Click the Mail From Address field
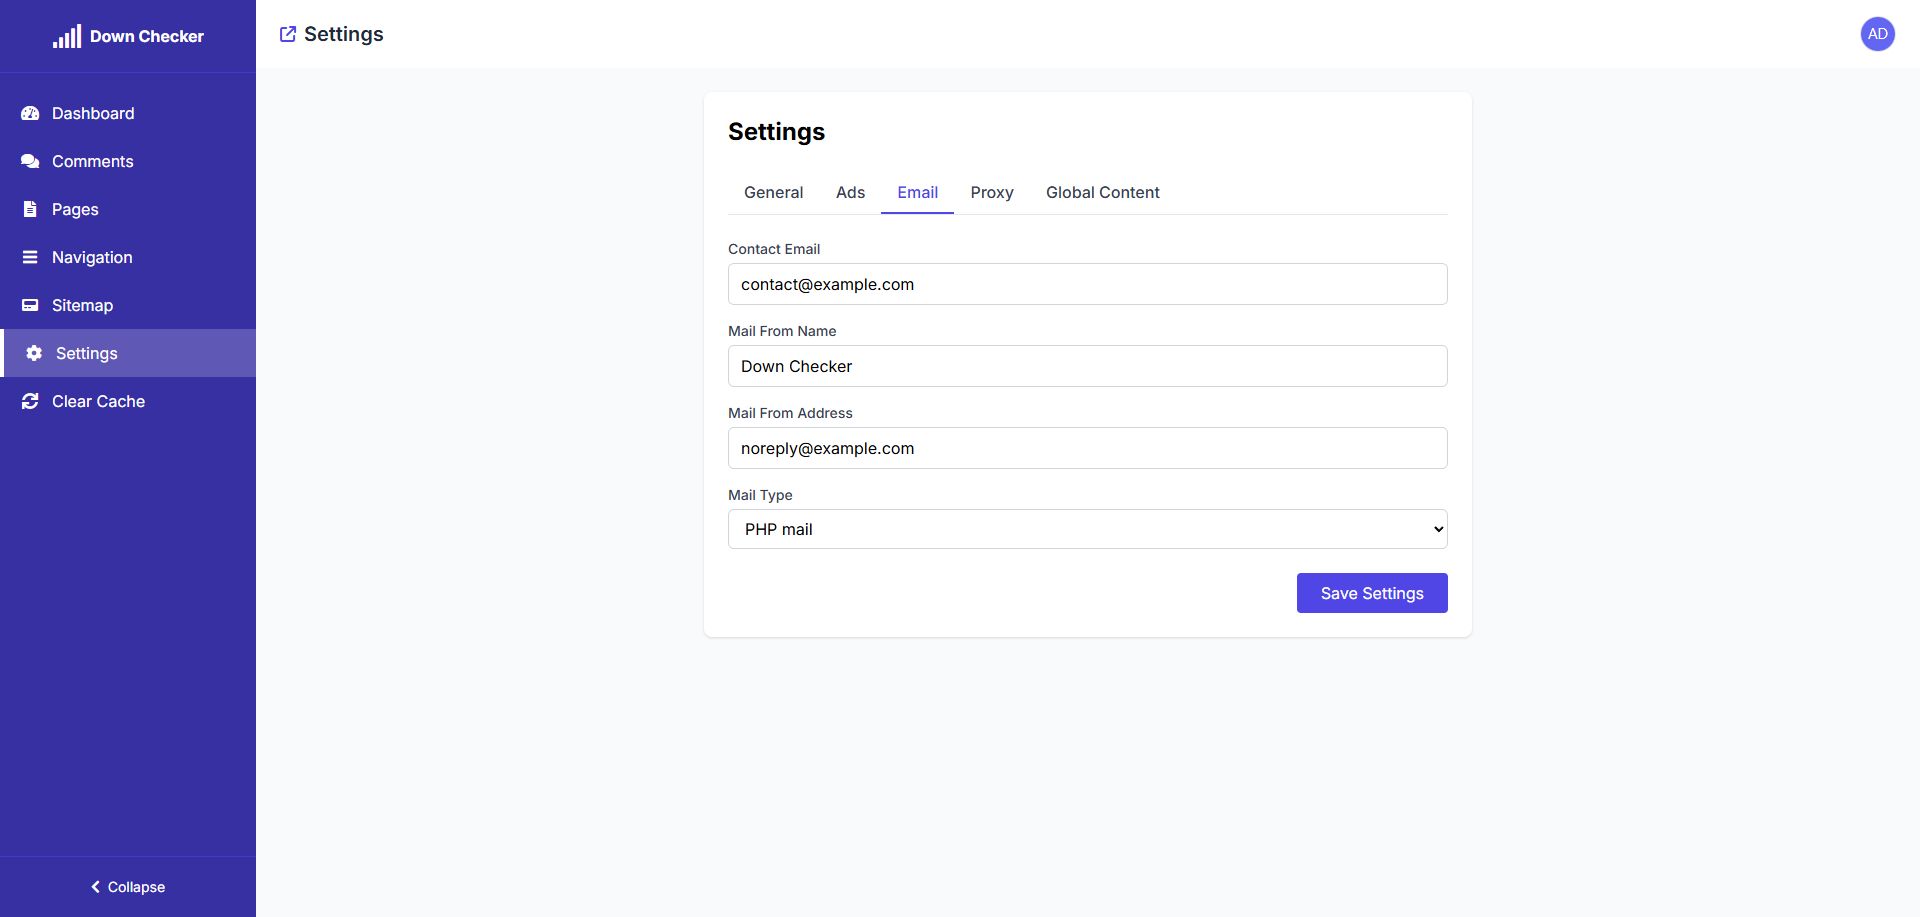This screenshot has height=917, width=1920. (x=1087, y=448)
